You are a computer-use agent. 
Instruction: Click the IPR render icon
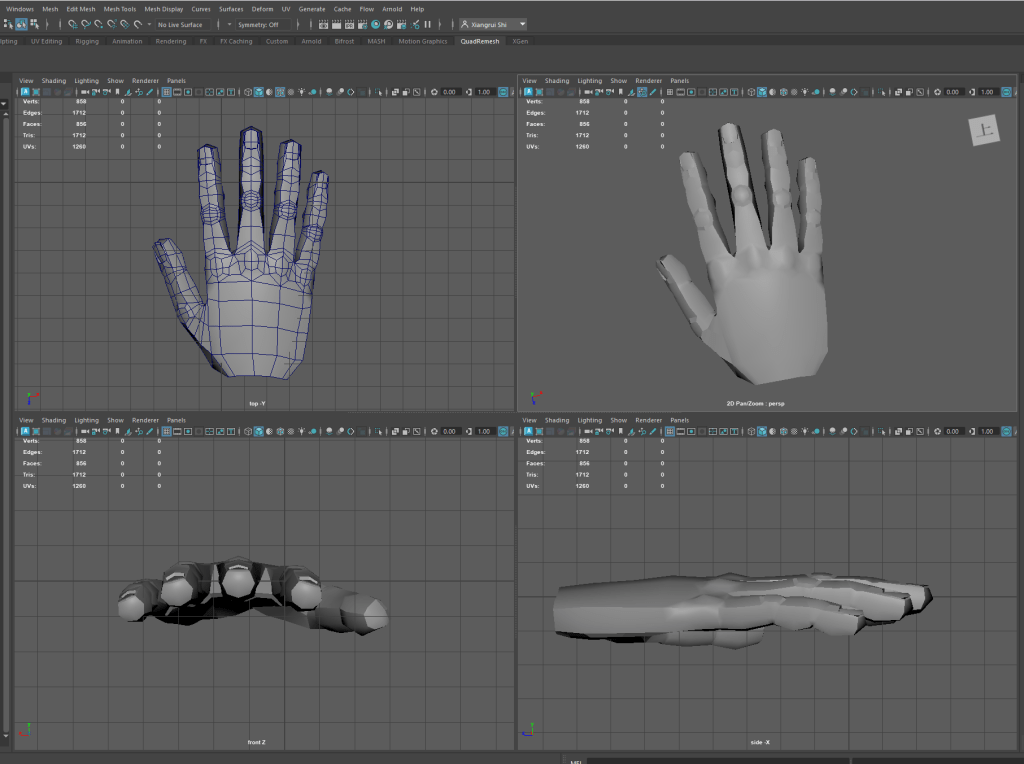pyautogui.click(x=349, y=24)
